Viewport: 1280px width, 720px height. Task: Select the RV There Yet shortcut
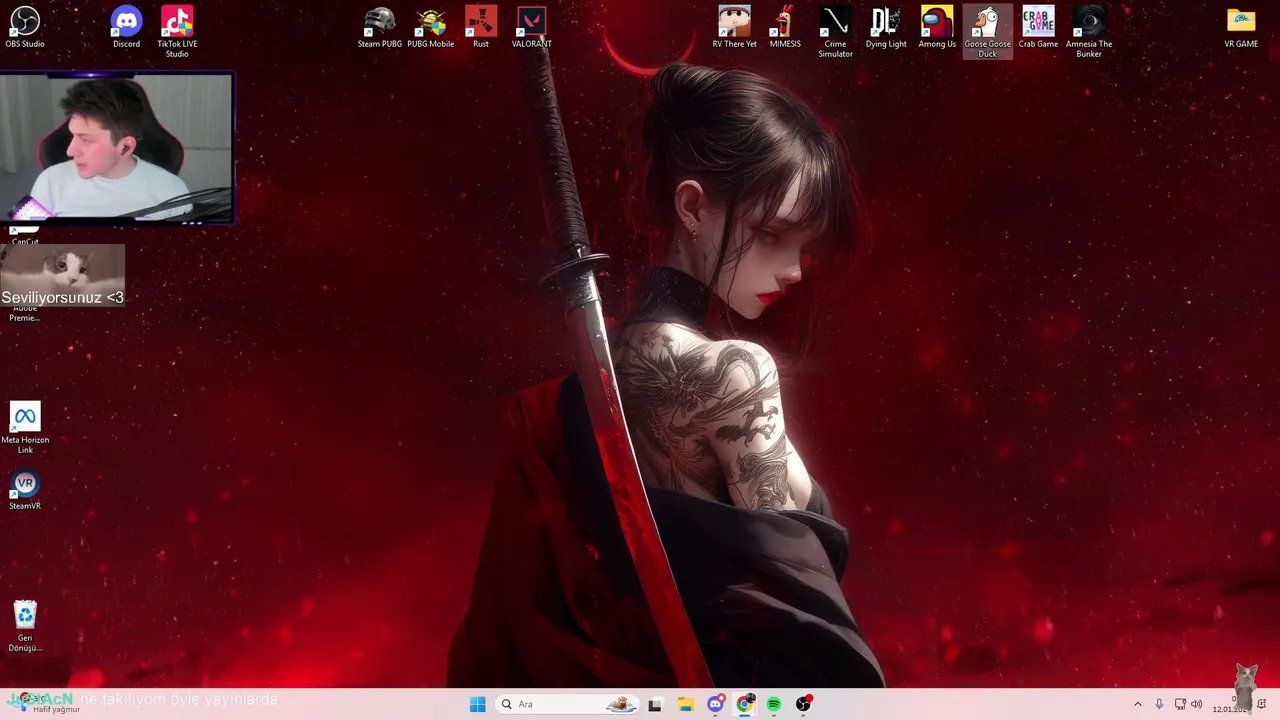point(734,27)
